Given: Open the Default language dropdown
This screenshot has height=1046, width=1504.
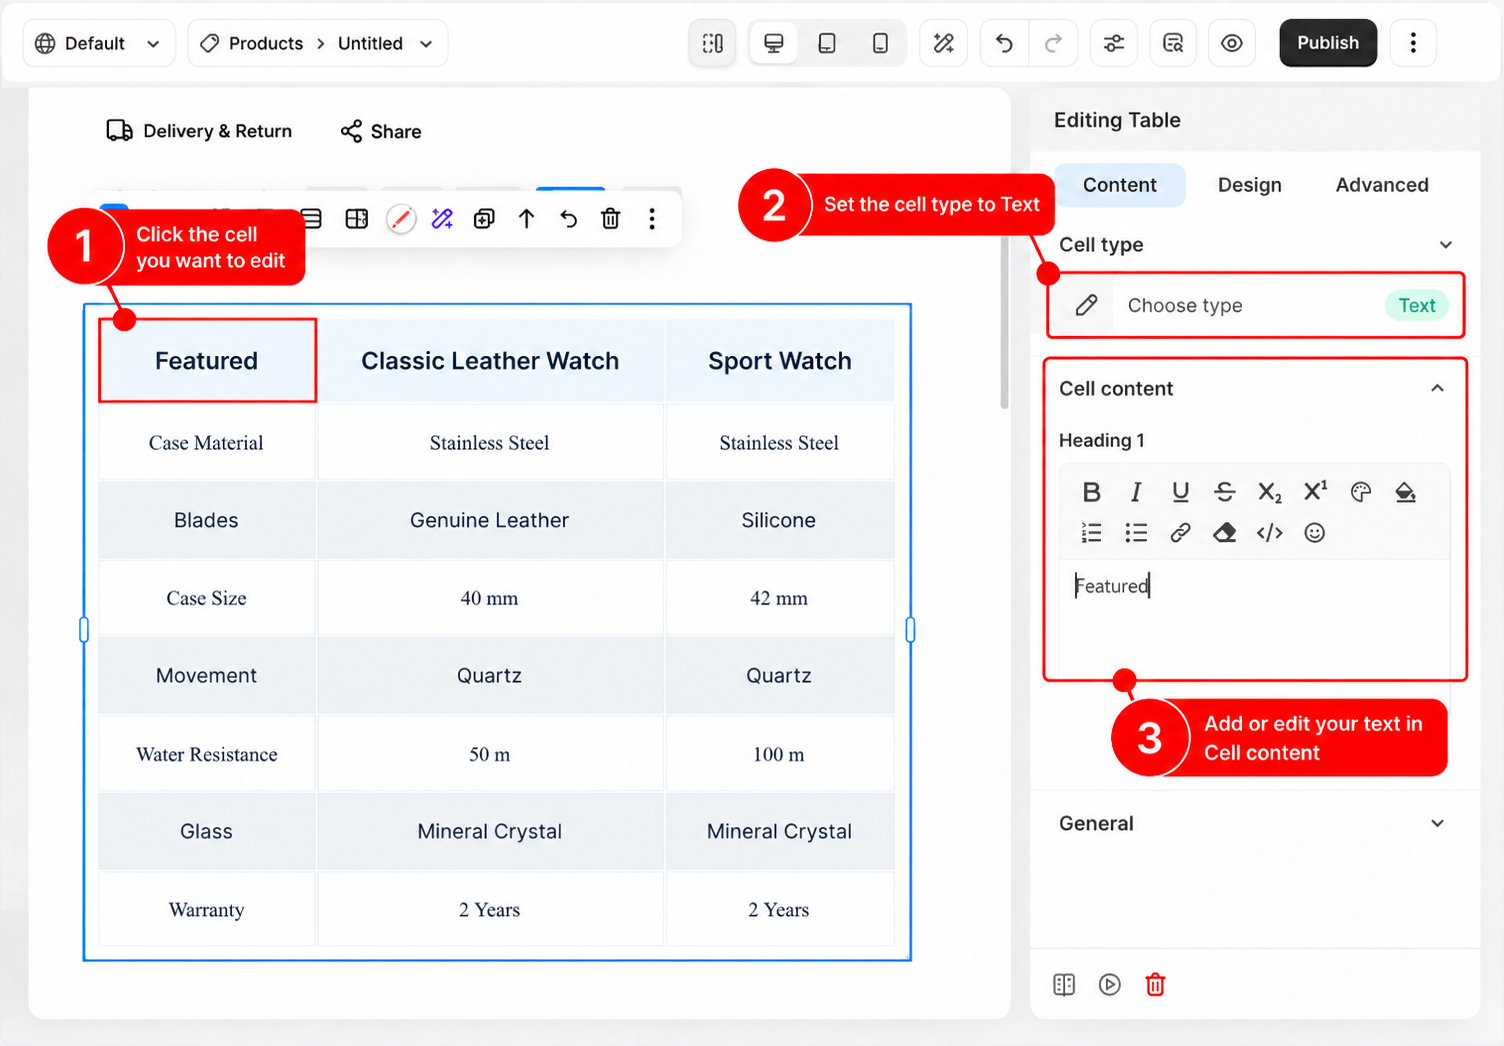Looking at the screenshot, I should (x=98, y=43).
